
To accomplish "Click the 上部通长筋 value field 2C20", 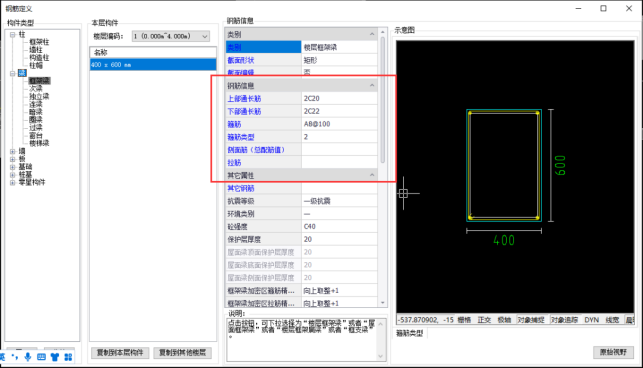I will [340, 98].
